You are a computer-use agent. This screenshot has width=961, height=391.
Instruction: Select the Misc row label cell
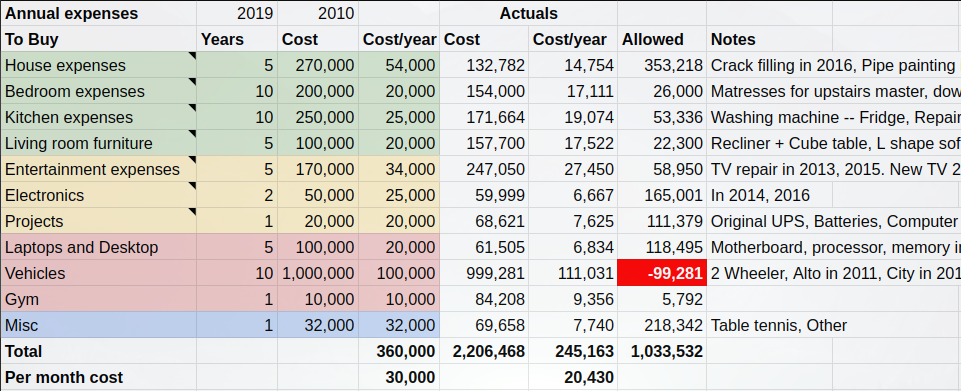(x=99, y=325)
